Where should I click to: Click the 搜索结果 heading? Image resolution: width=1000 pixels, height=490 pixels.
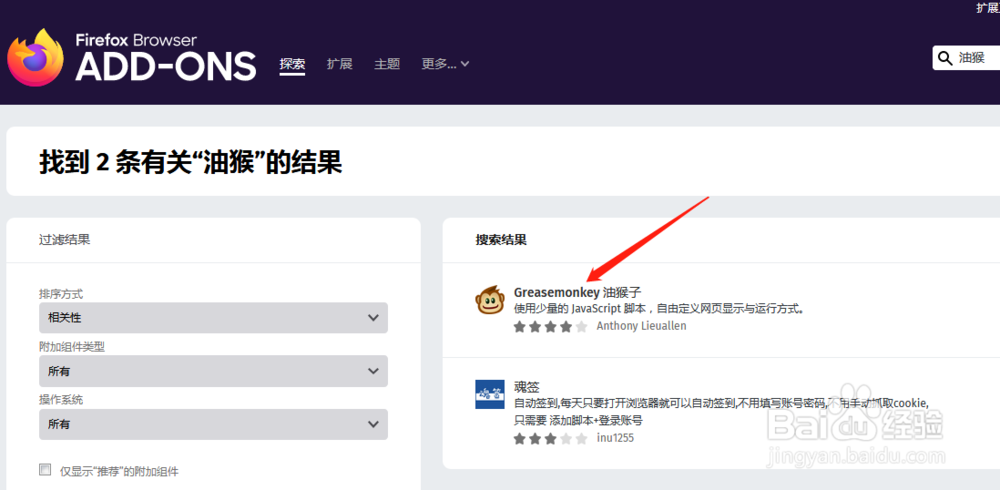tap(501, 241)
